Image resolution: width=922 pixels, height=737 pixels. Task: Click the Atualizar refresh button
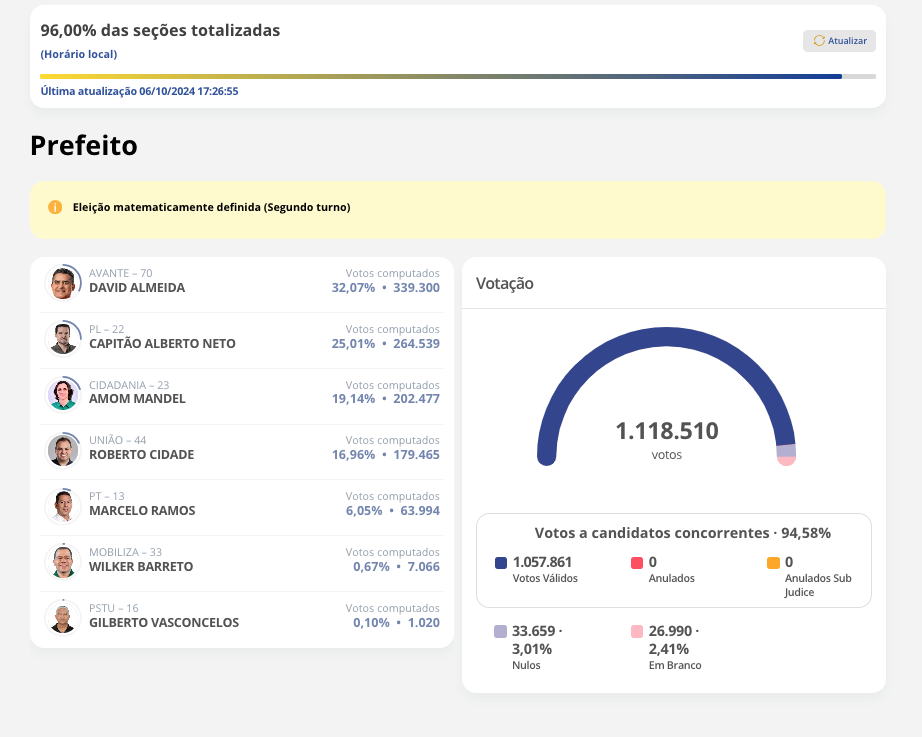(839, 41)
